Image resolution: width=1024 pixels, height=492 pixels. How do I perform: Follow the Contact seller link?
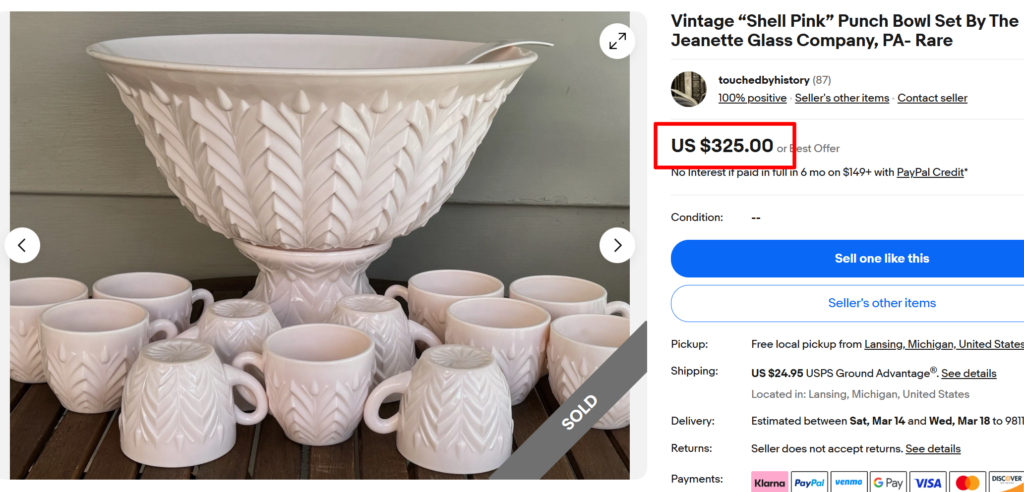coord(932,98)
